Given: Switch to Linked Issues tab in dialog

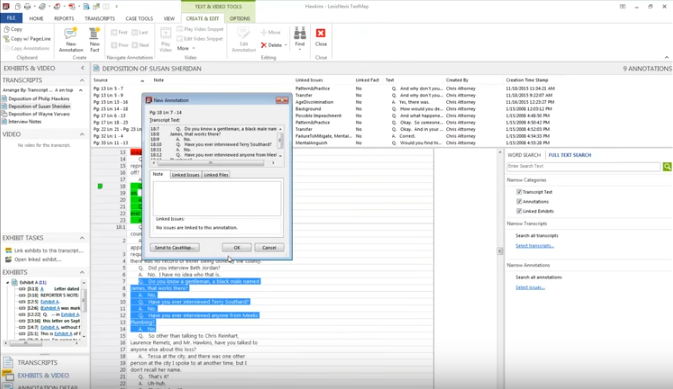Looking at the screenshot, I should 185,175.
